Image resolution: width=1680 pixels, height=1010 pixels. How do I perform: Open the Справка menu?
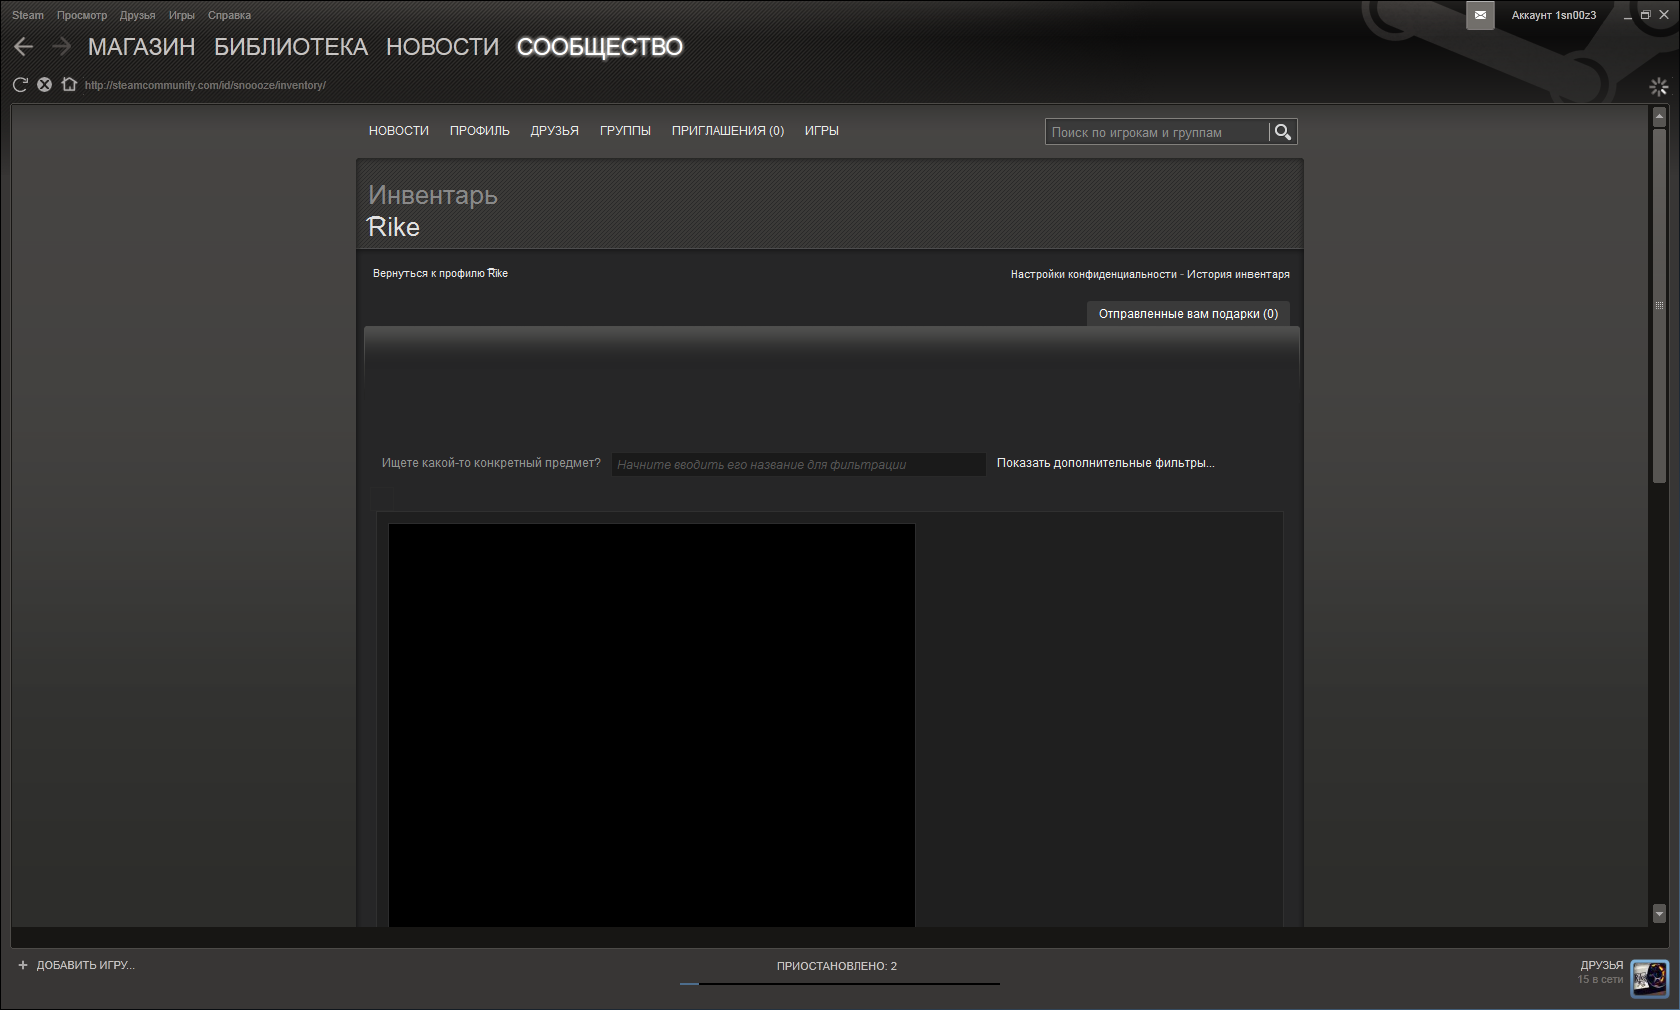pos(229,15)
